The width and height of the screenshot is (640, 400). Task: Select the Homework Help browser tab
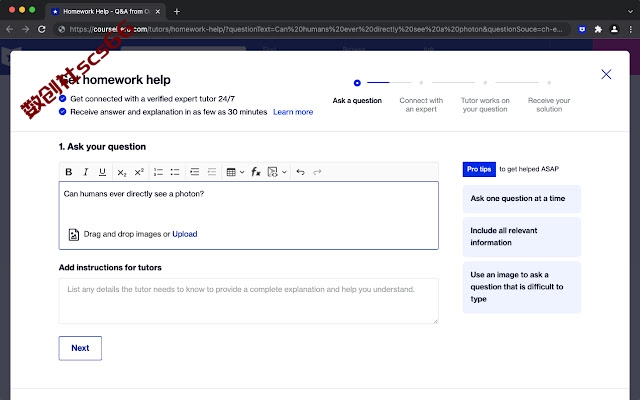tap(105, 11)
